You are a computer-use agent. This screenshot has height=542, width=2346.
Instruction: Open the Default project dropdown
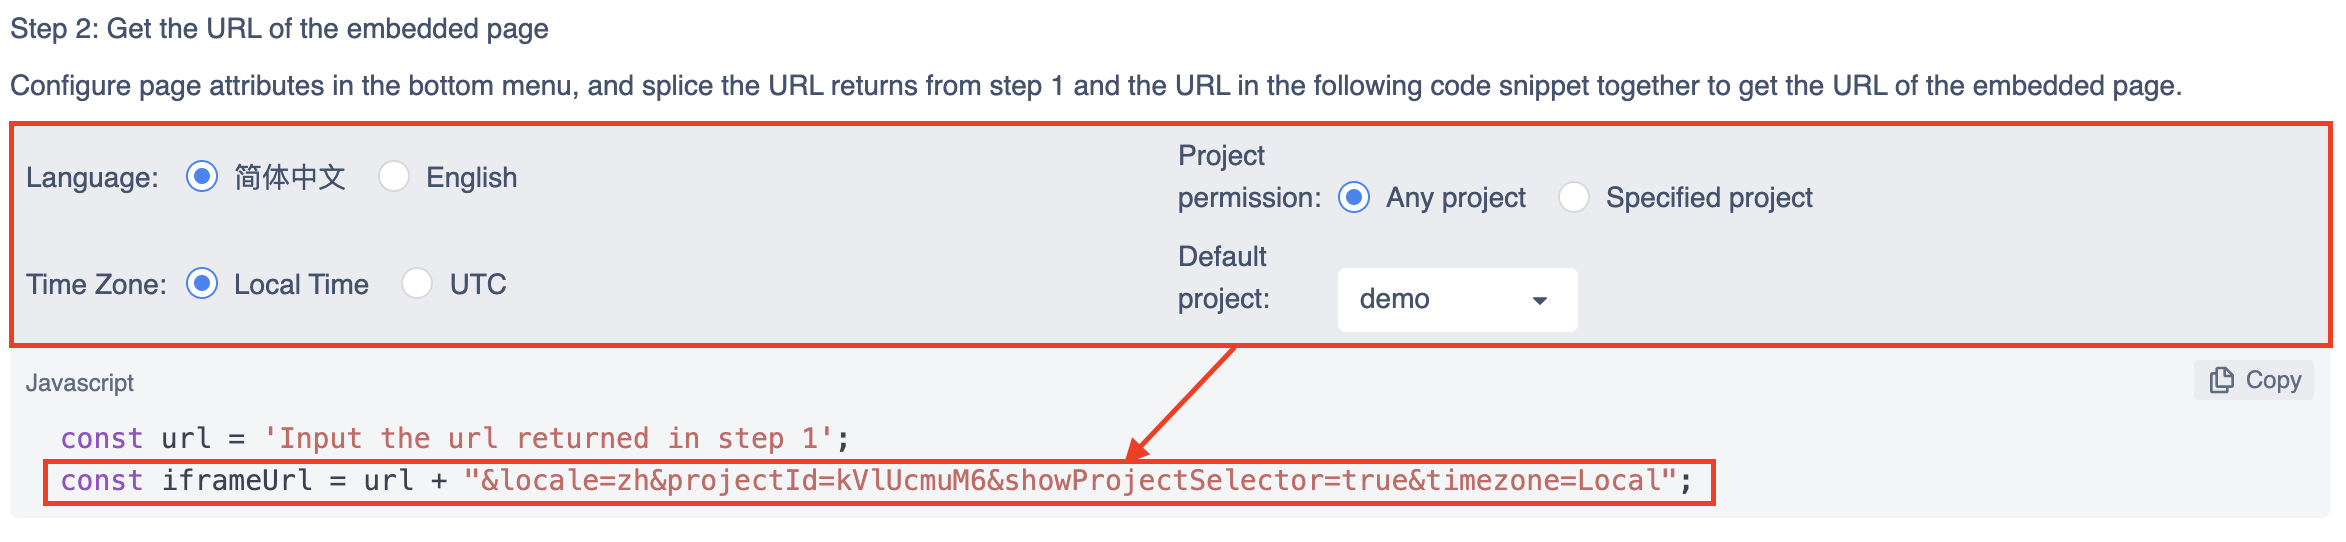[1457, 299]
